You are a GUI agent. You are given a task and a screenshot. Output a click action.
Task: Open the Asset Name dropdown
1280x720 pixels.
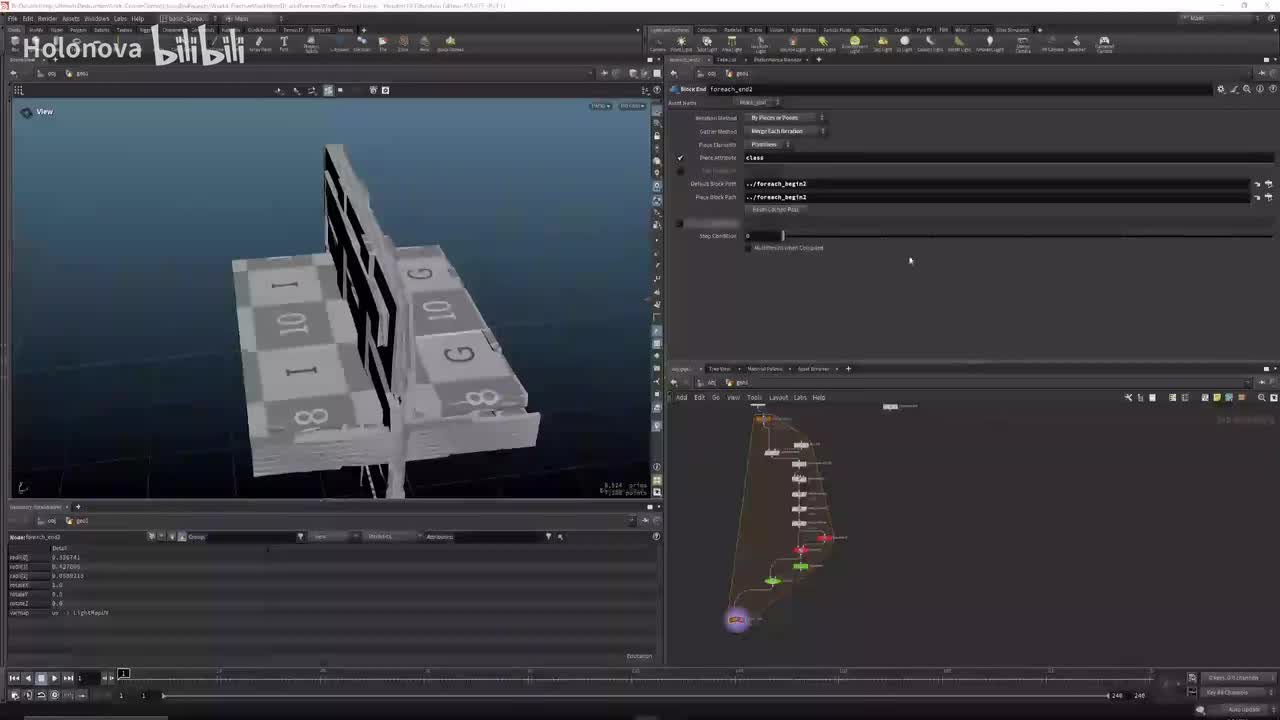[758, 102]
